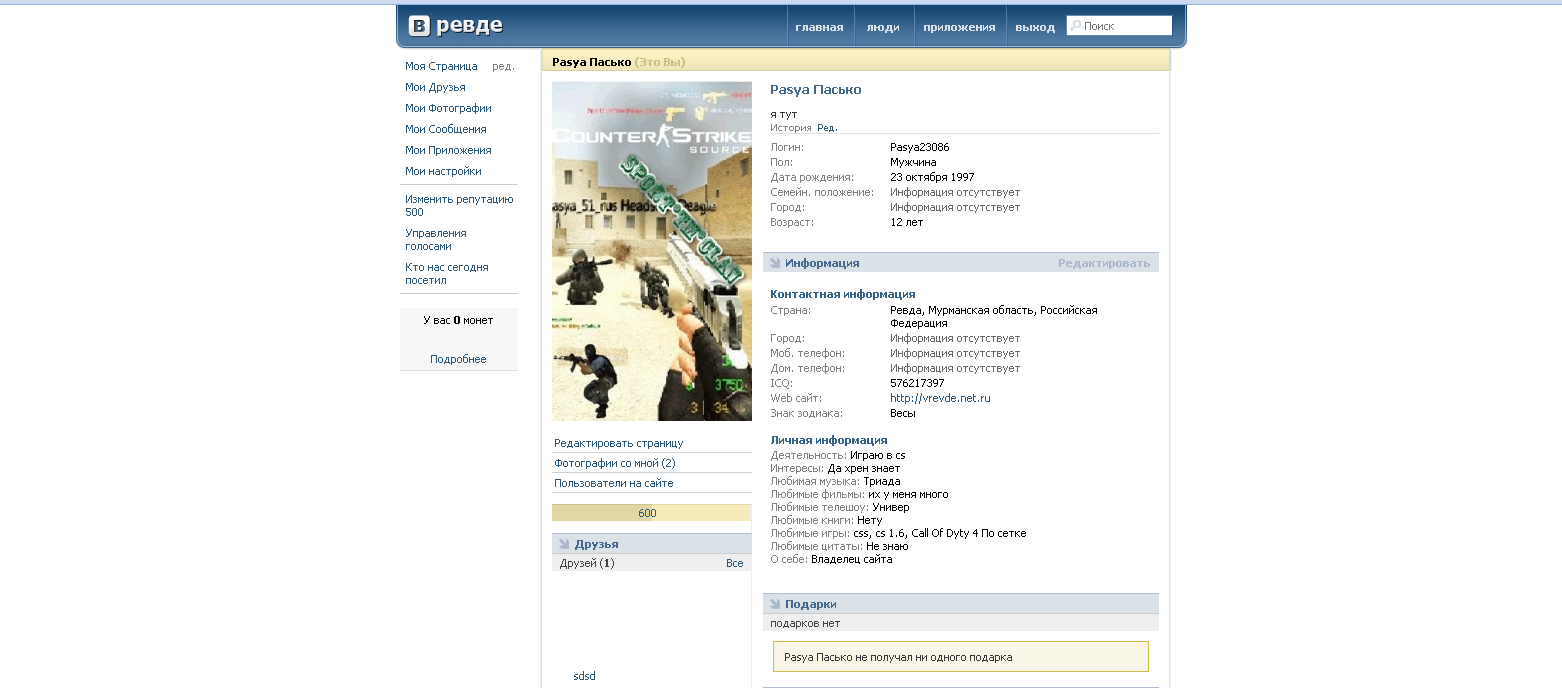This screenshot has width=1562, height=688.
Task: Open the http://vrevde.net.ru website link
Action: (x=940, y=398)
